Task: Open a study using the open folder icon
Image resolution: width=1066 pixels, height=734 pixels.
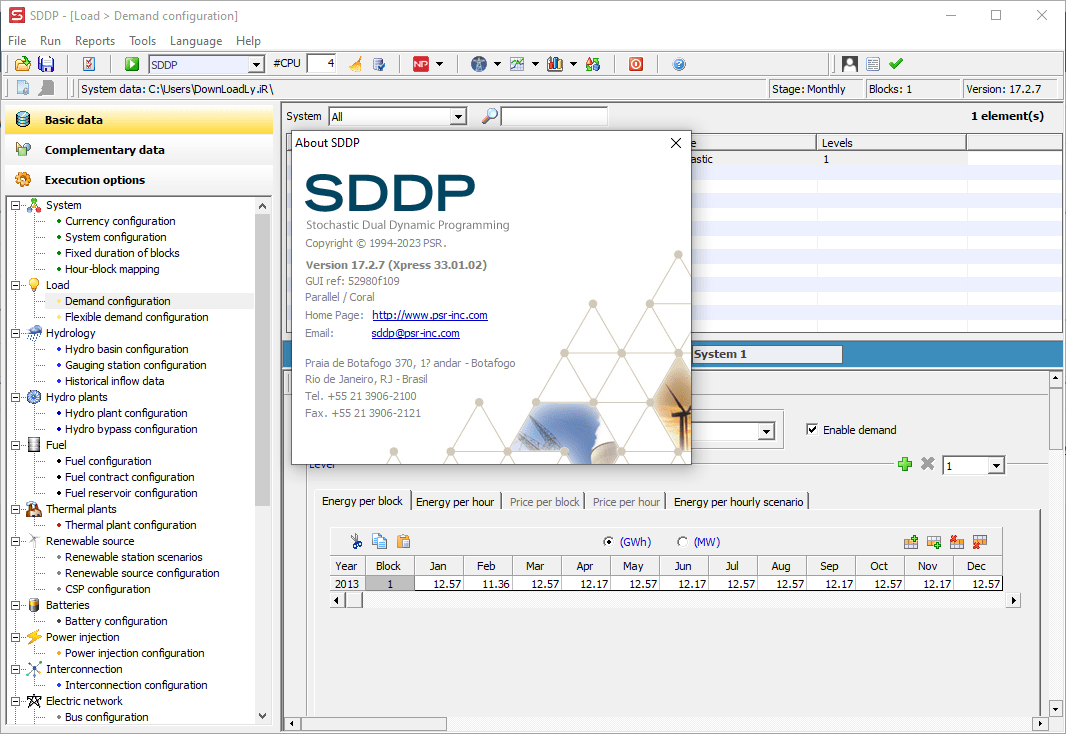Action: [x=22, y=62]
